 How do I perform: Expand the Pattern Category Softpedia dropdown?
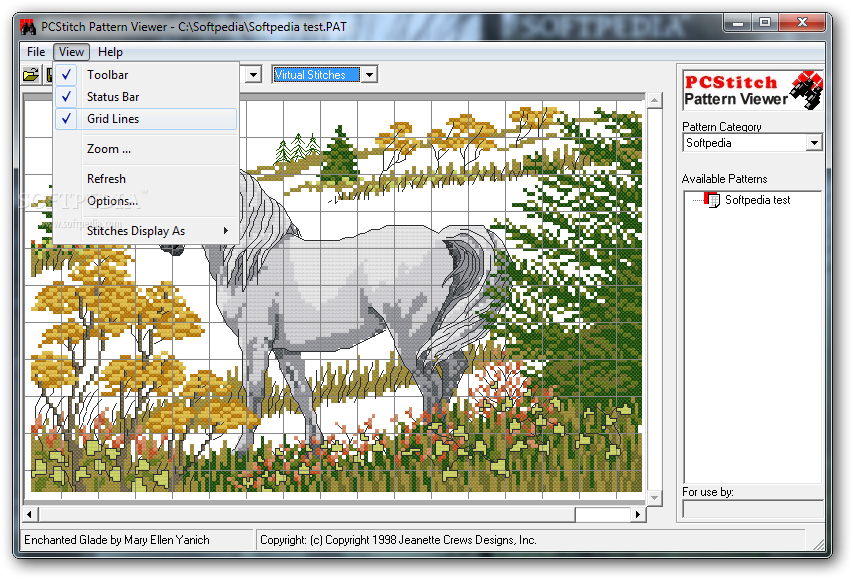[x=814, y=143]
